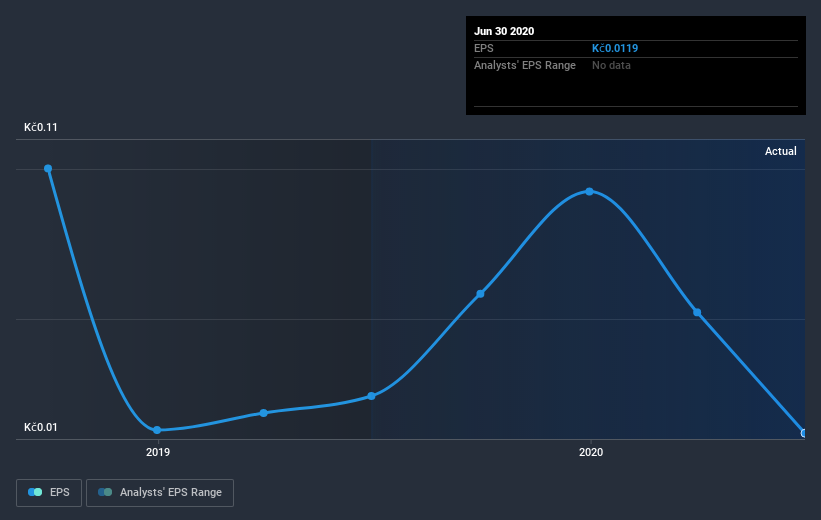Screen dimensions: 821x520
Task: Click the 'Jun 30 2020' tooltip date
Action: click(504, 31)
